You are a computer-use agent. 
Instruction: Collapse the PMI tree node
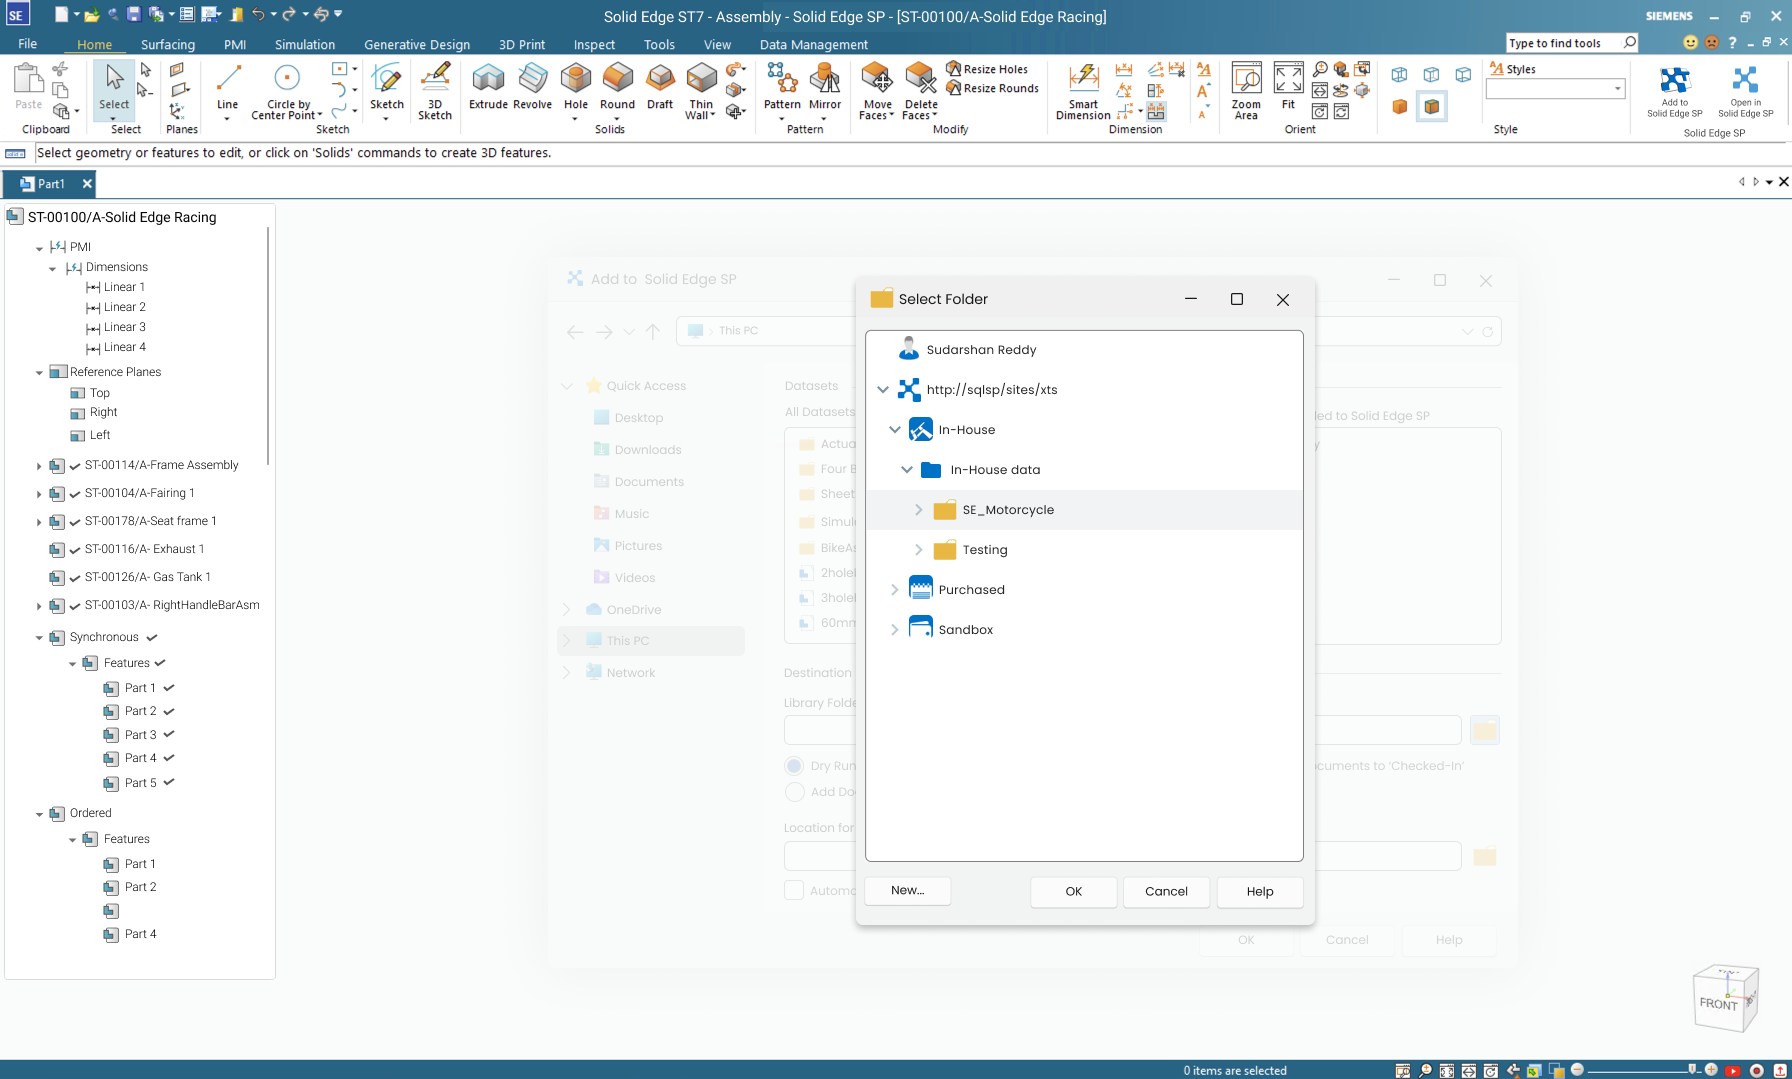click(x=39, y=248)
